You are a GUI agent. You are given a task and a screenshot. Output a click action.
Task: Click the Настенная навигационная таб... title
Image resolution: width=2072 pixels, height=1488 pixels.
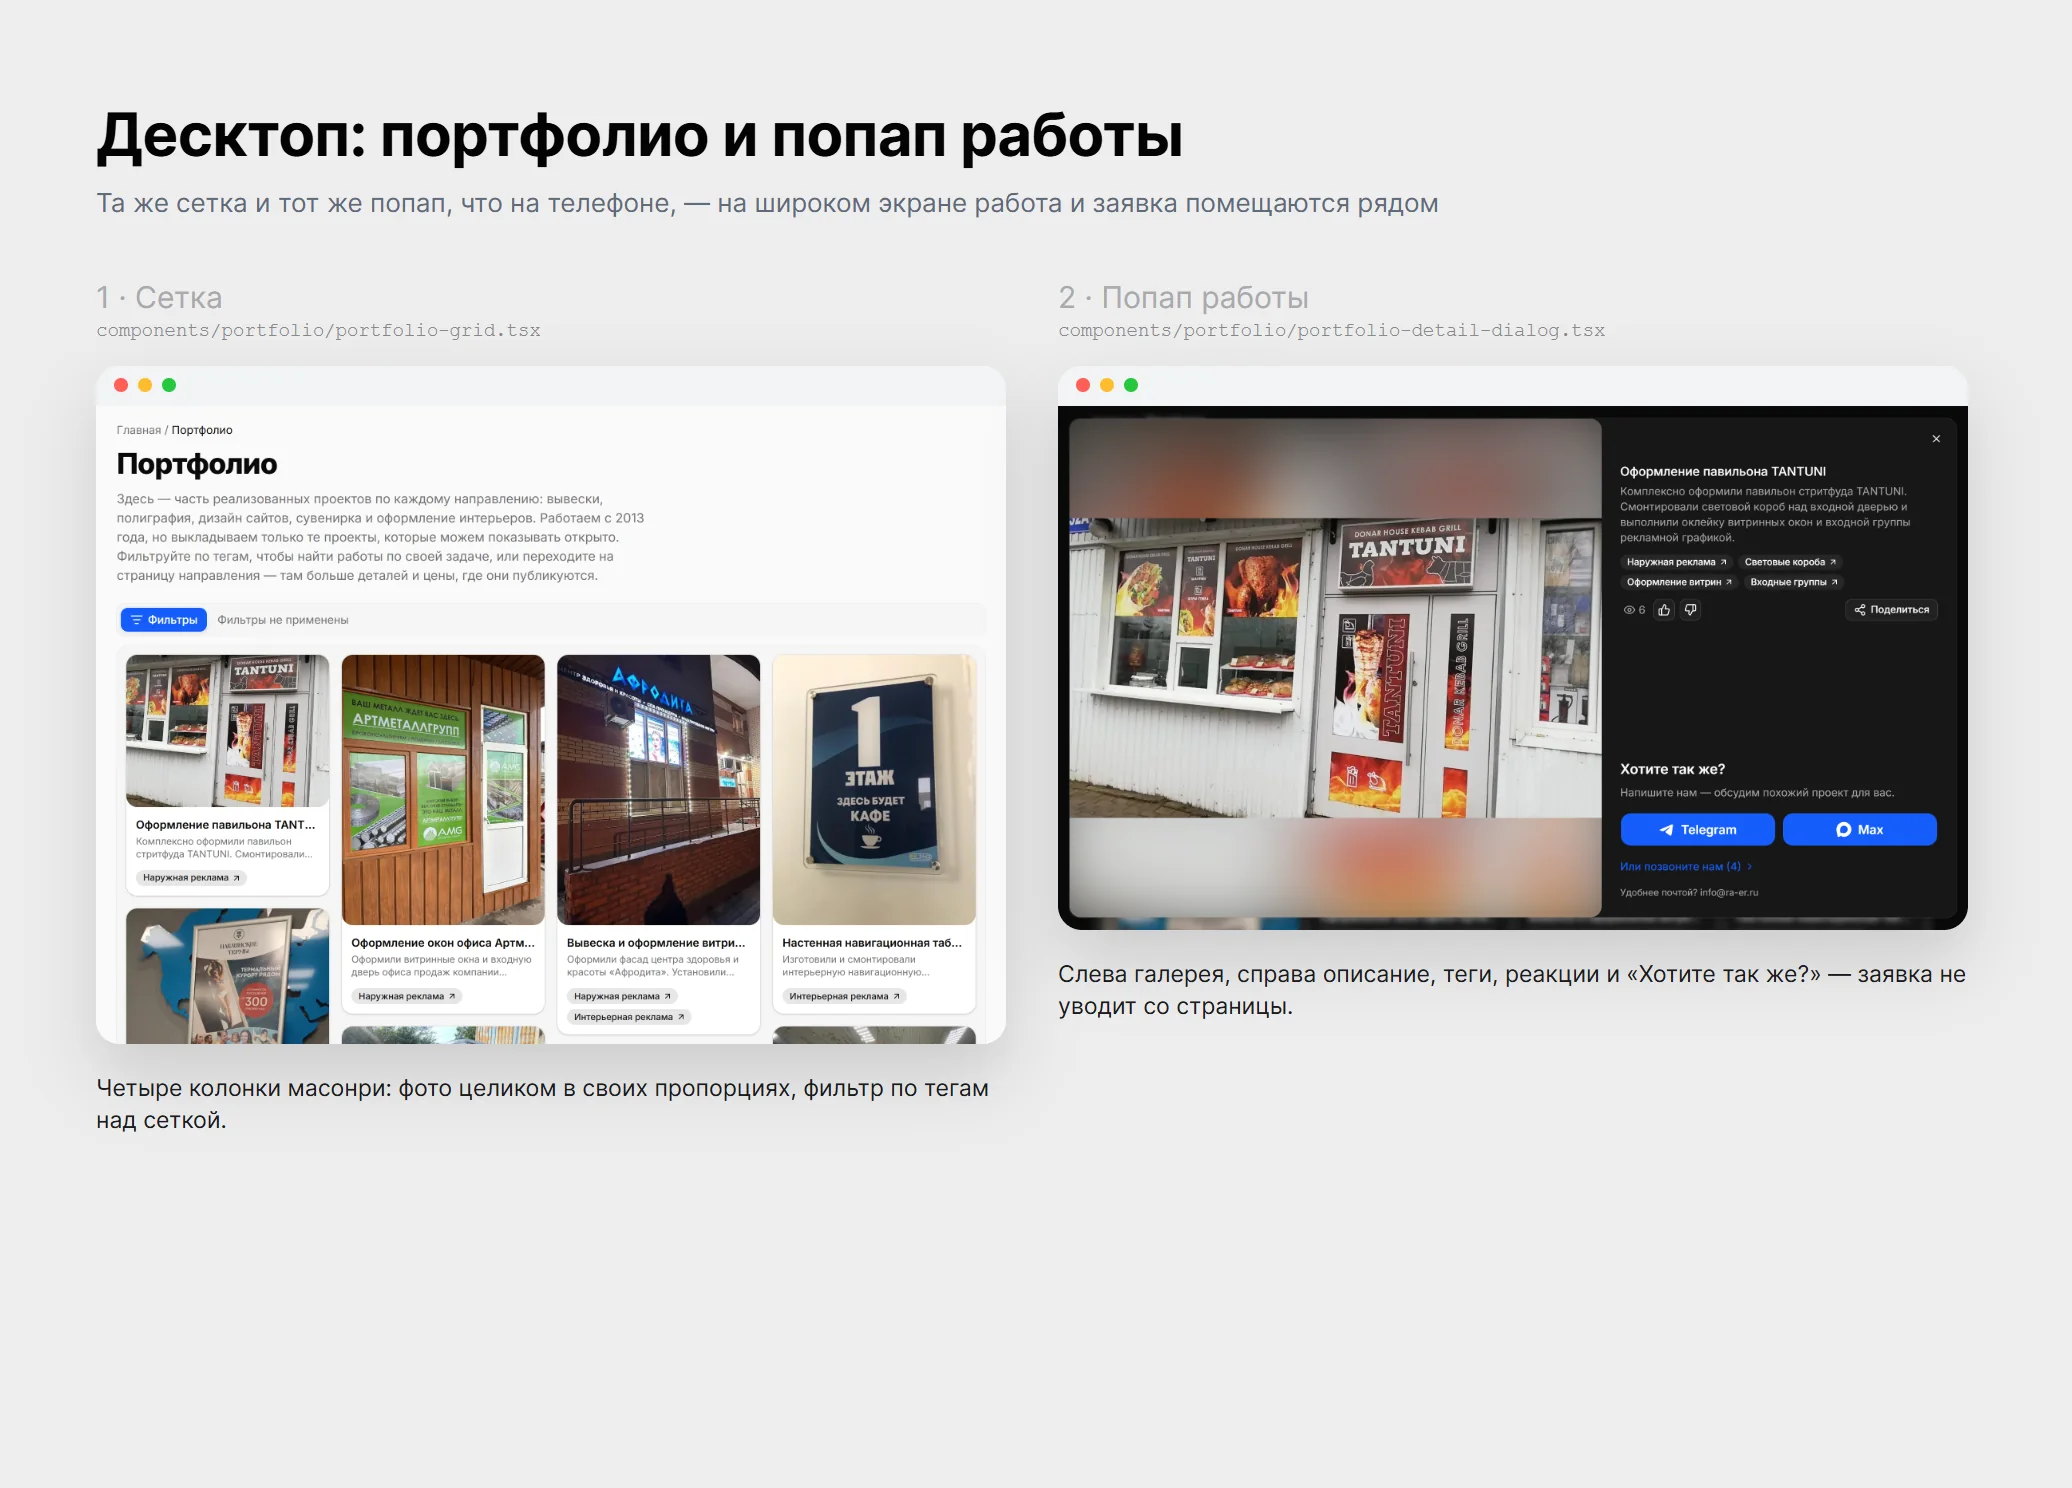(x=872, y=943)
